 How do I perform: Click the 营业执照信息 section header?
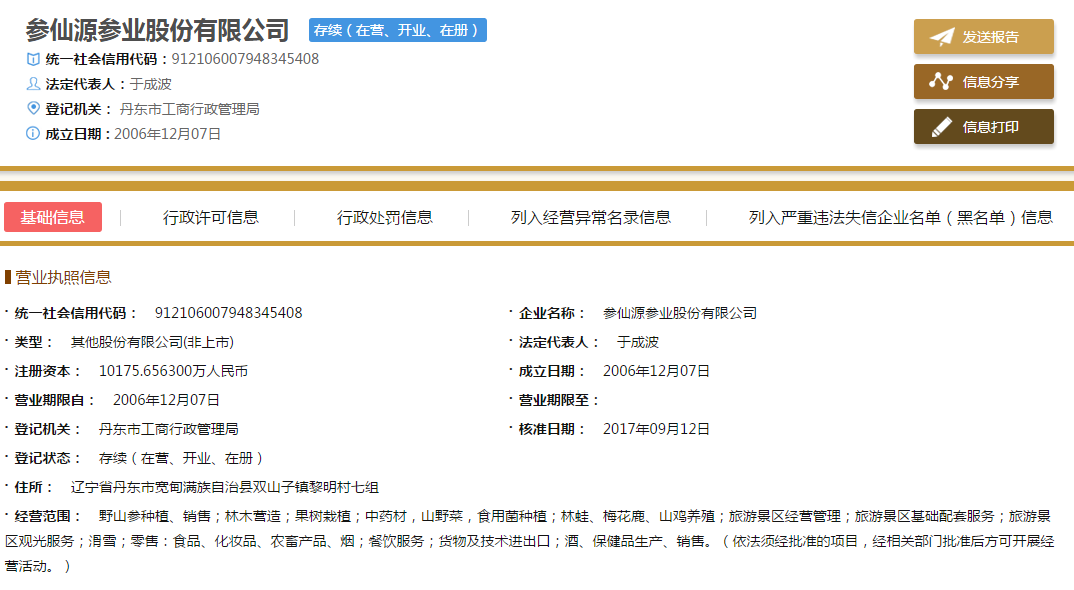click(x=63, y=277)
